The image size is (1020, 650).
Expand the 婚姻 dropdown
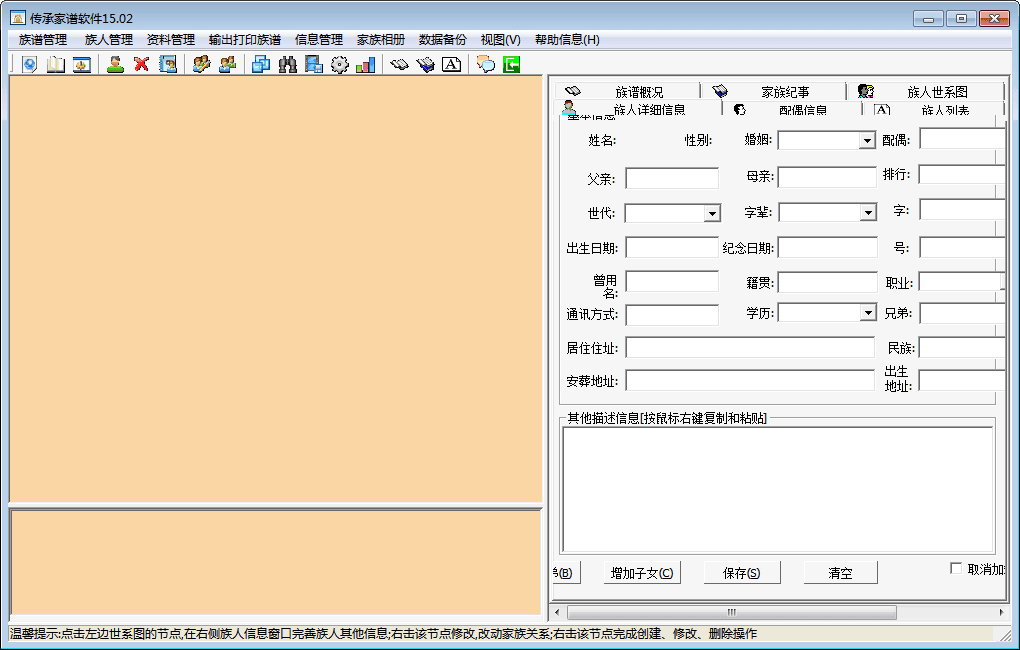867,141
